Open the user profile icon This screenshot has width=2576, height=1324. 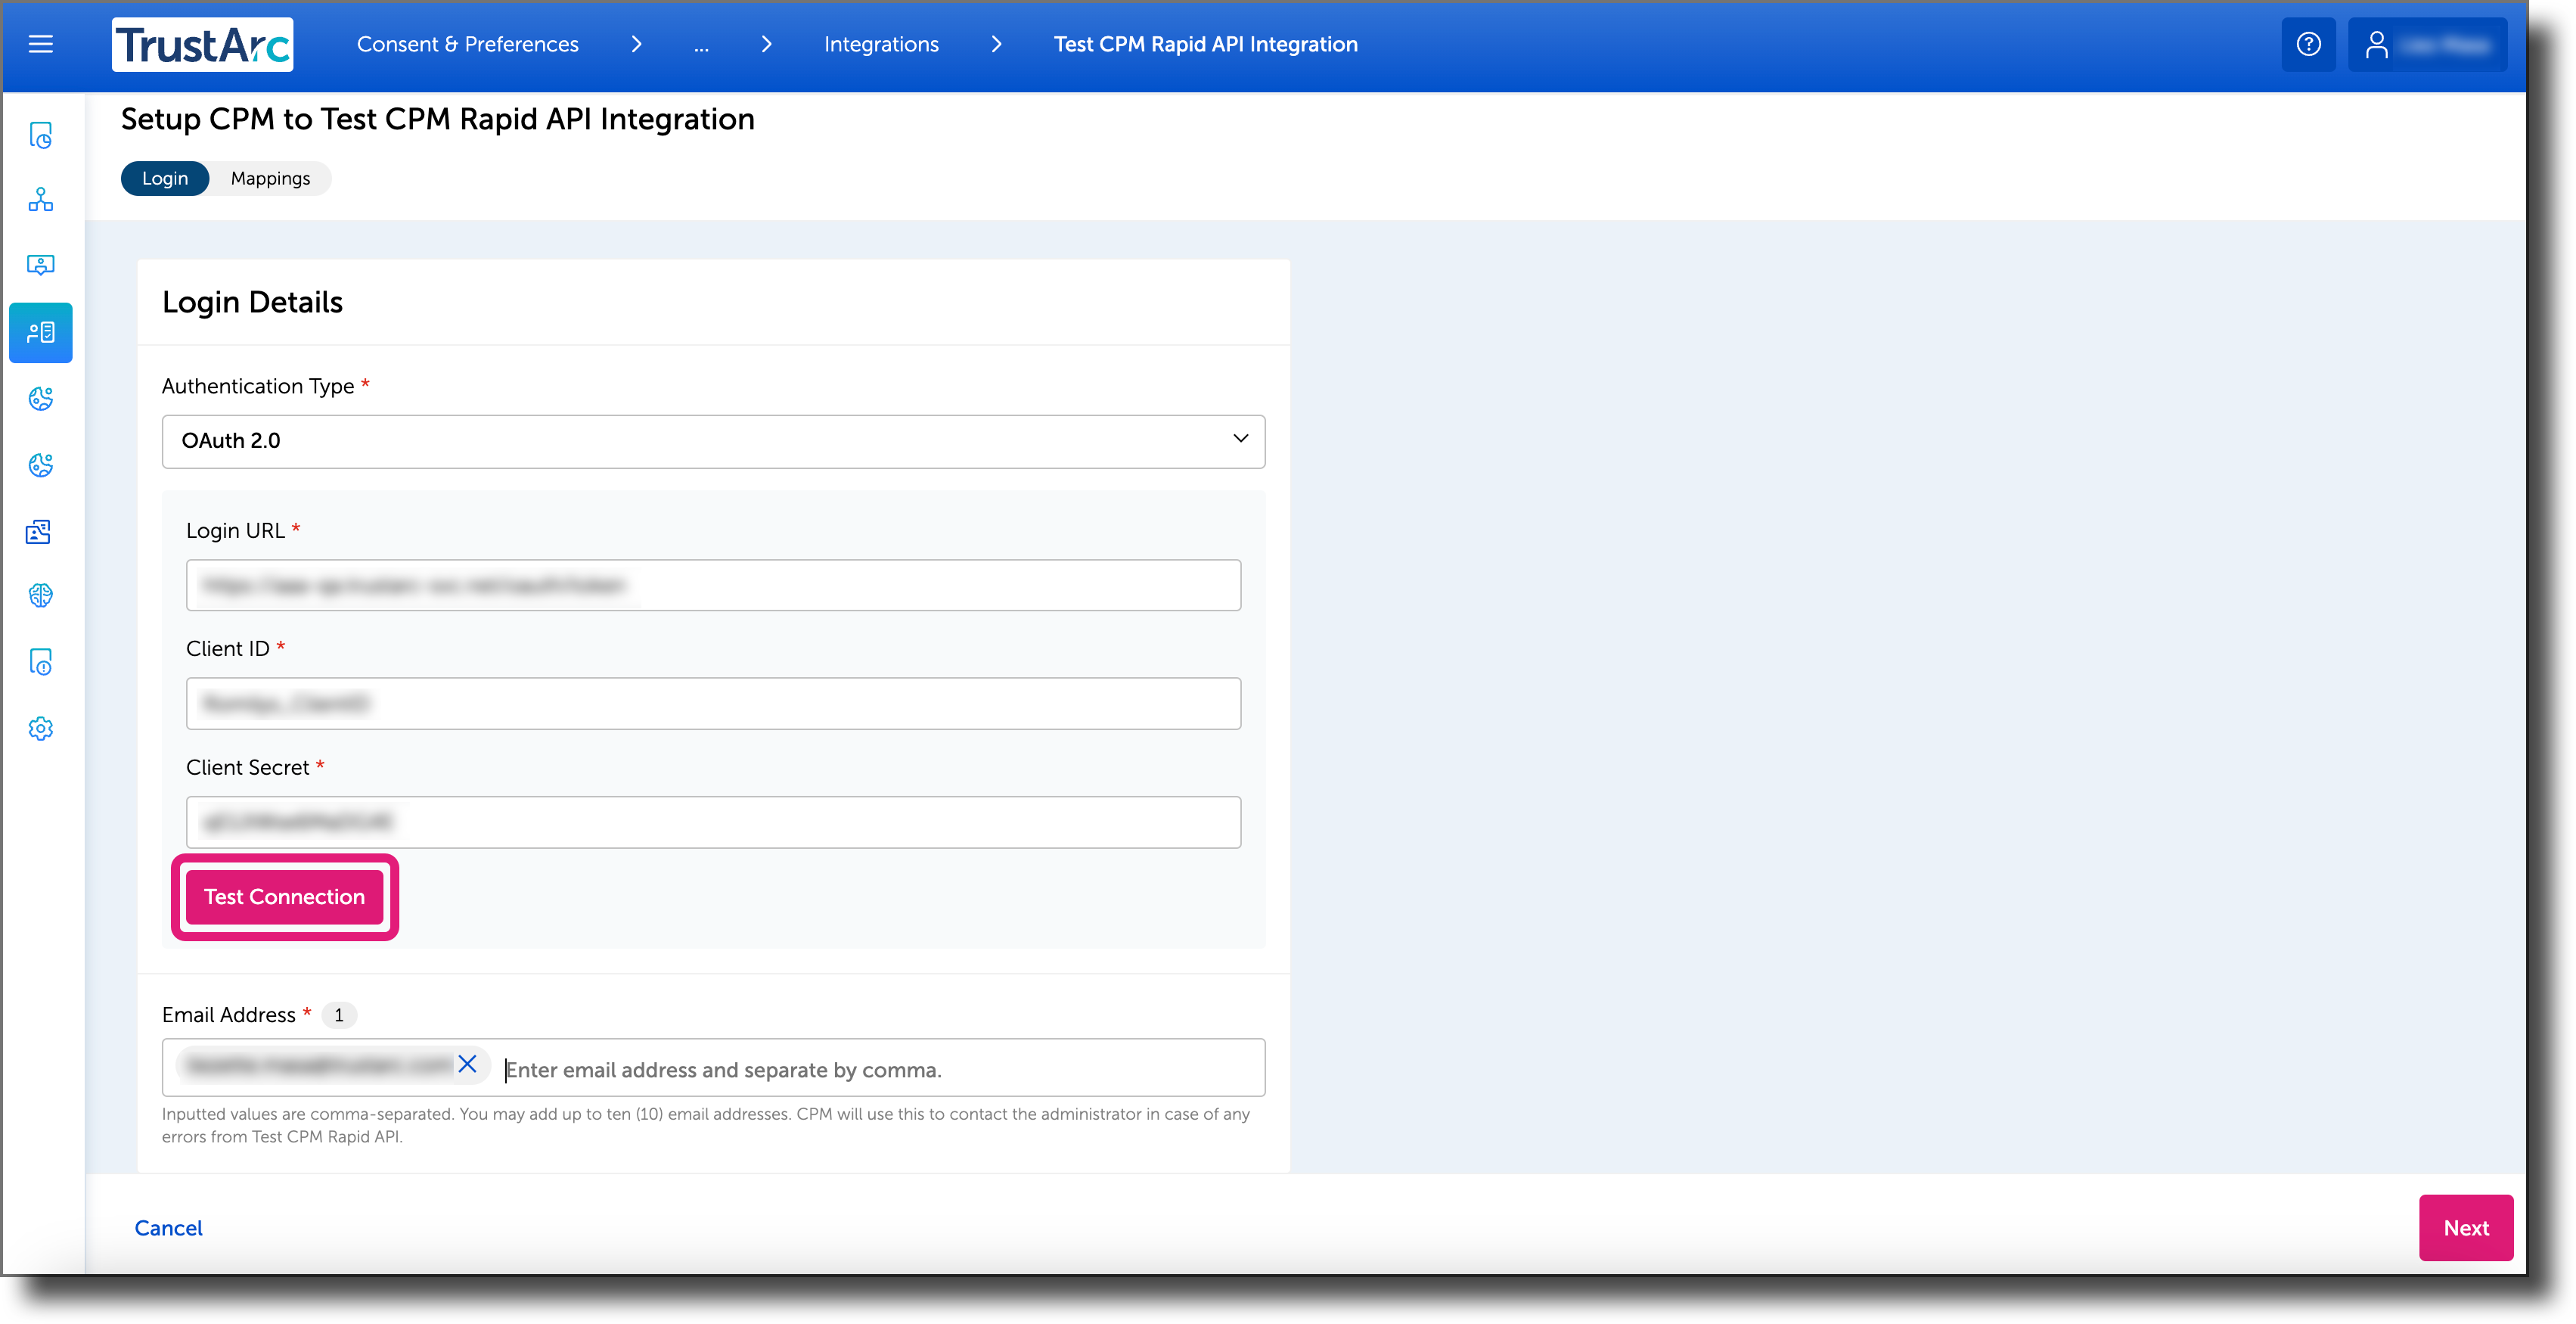pos(2376,44)
